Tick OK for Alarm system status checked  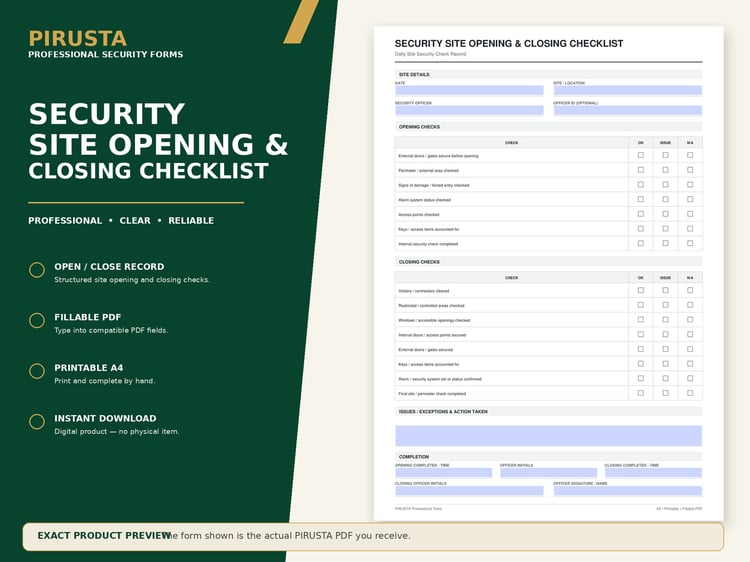(640, 199)
